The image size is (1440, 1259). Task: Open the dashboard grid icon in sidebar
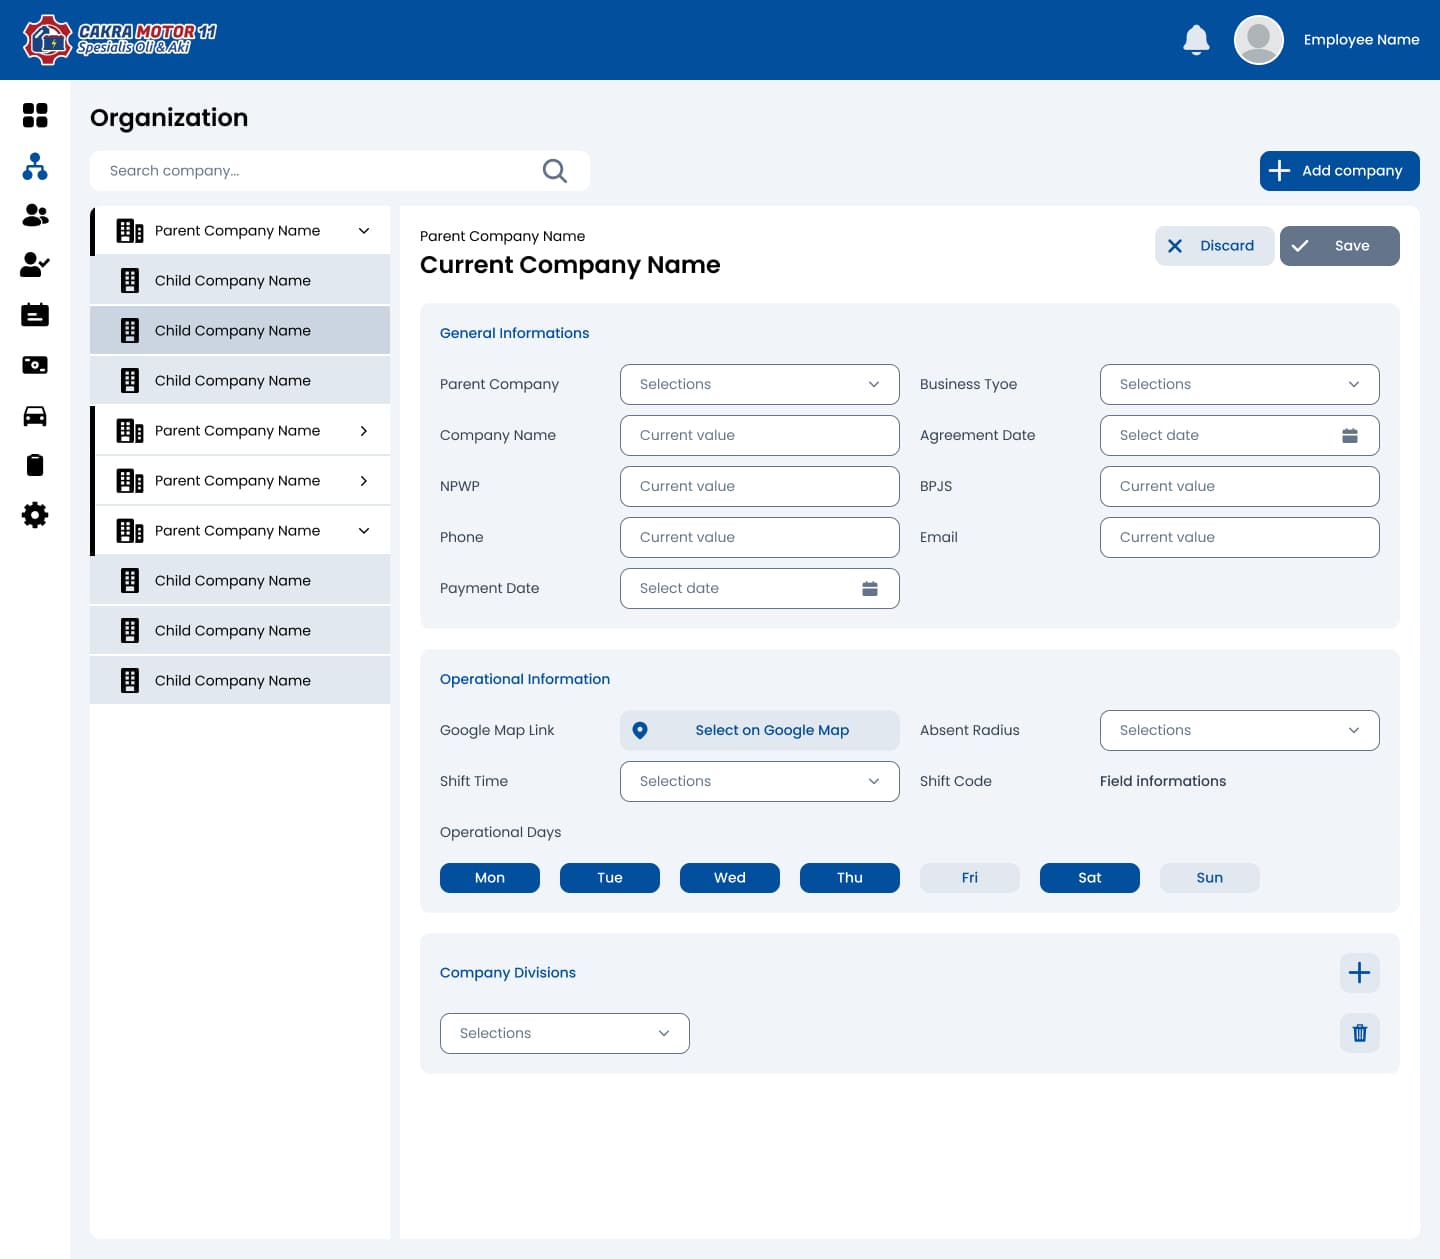tap(35, 115)
